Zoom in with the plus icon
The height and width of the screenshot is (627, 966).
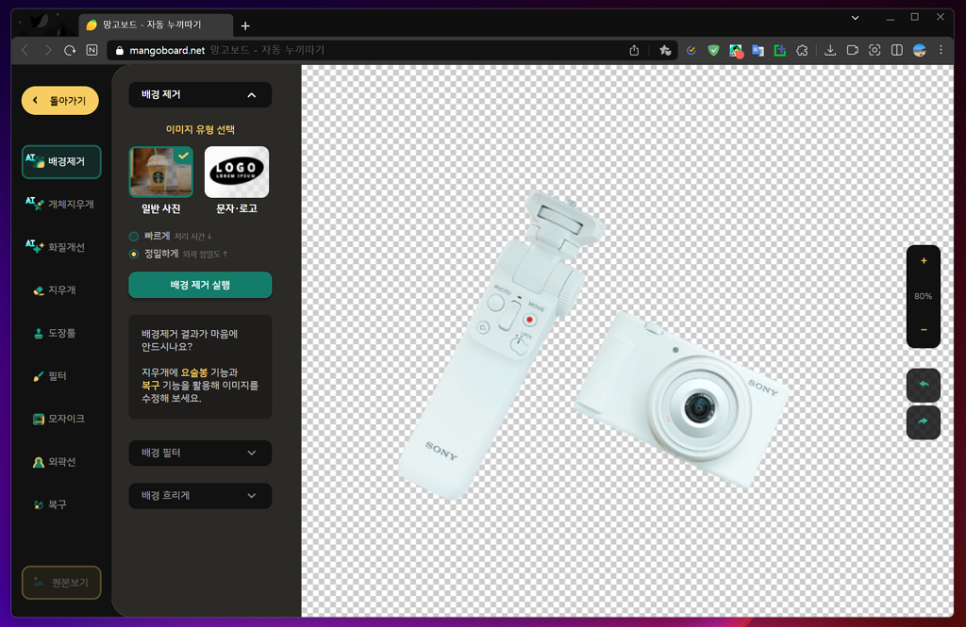tap(923, 261)
